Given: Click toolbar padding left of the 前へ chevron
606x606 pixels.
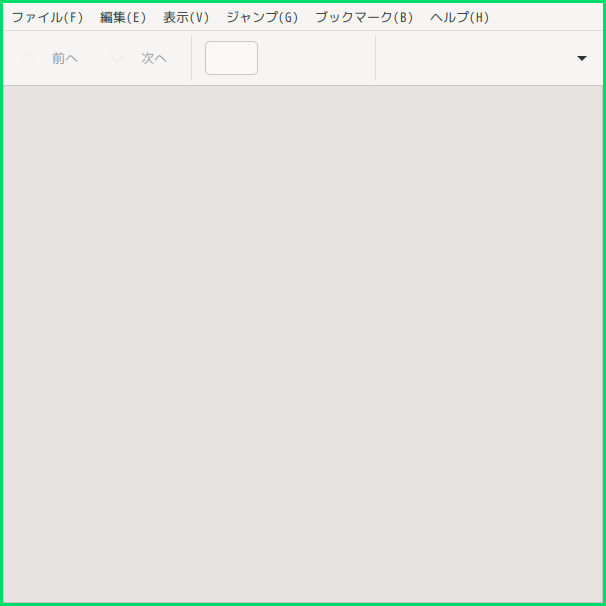Looking at the screenshot, I should point(11,58).
